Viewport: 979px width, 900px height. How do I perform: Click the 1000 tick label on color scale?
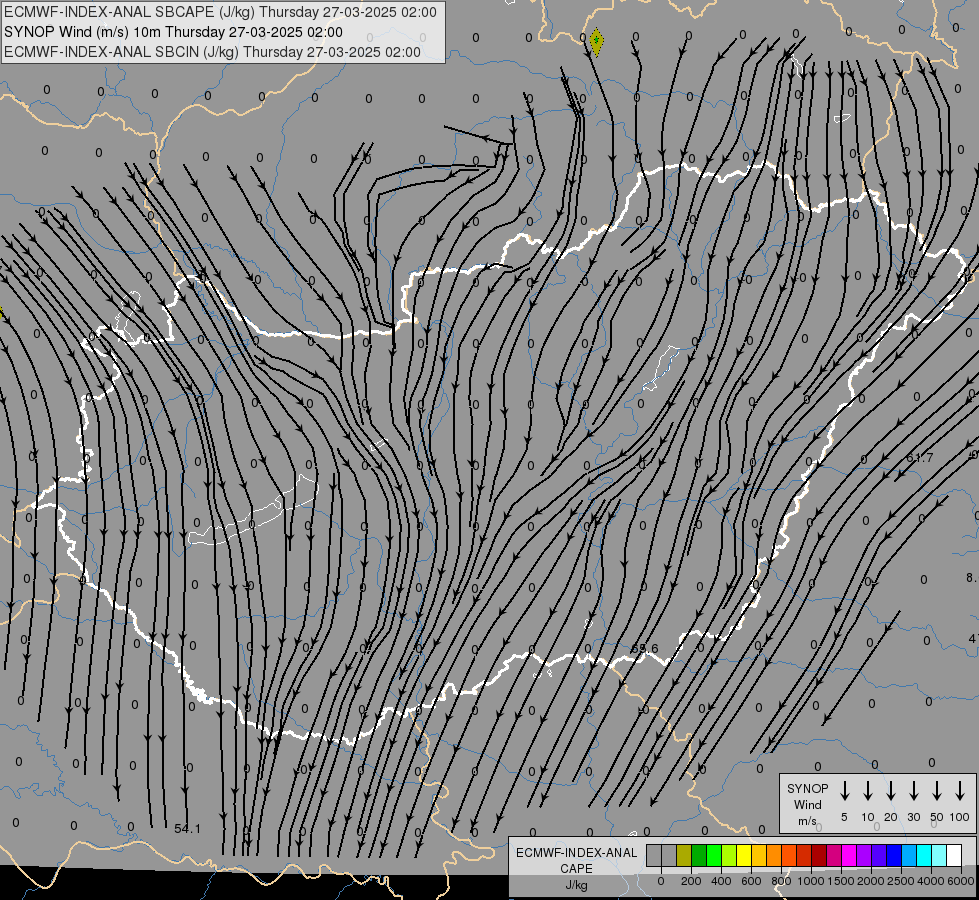810,881
